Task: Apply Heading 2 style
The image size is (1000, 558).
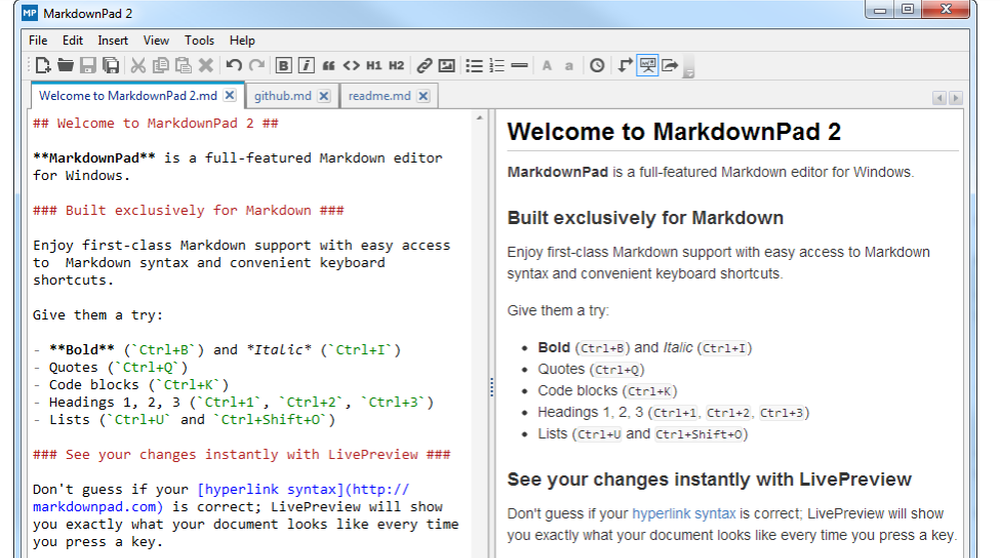Action: click(396, 65)
